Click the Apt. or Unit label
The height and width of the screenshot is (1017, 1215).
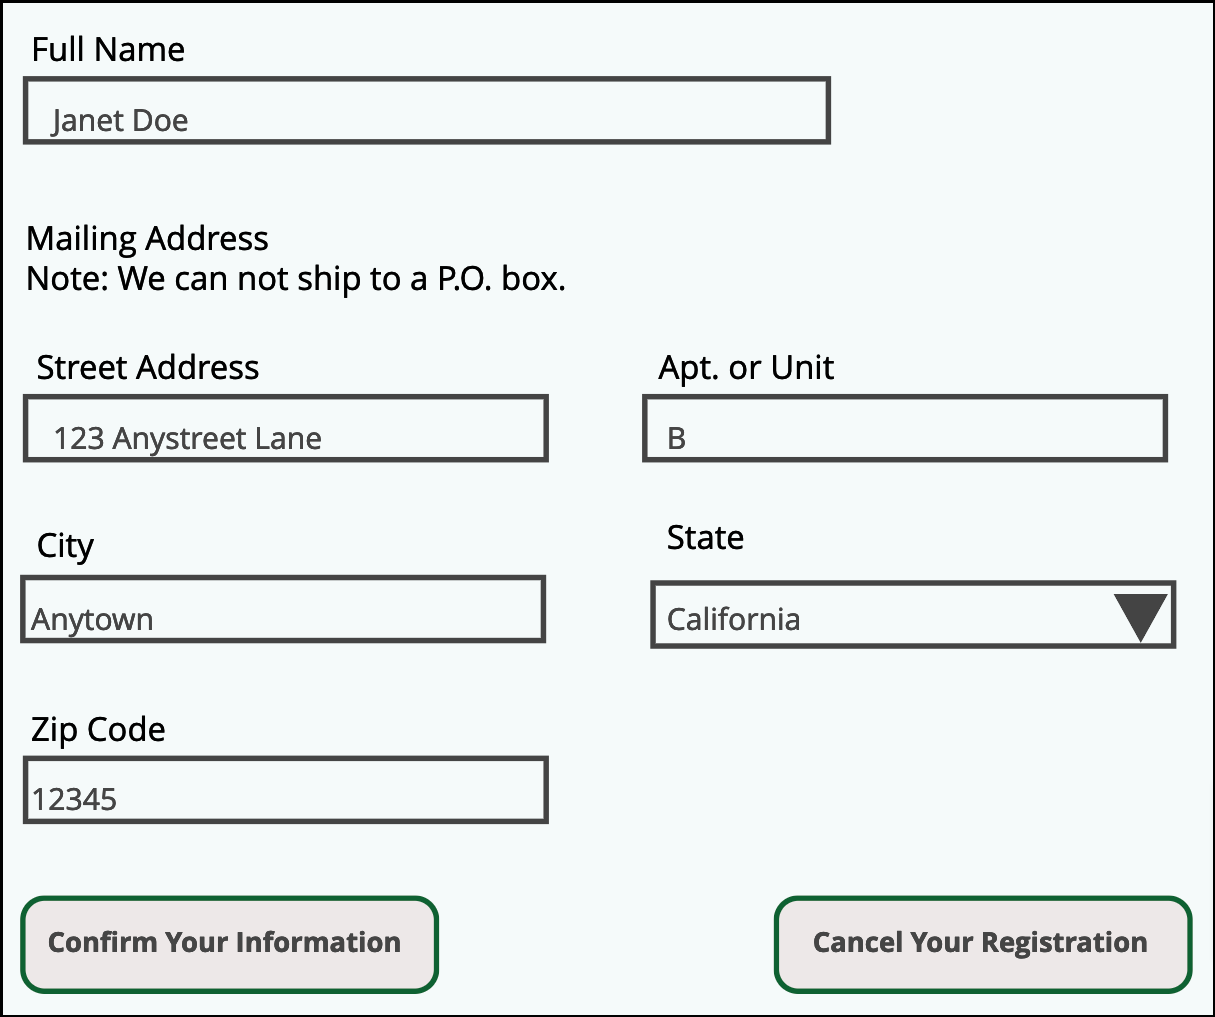tap(745, 367)
